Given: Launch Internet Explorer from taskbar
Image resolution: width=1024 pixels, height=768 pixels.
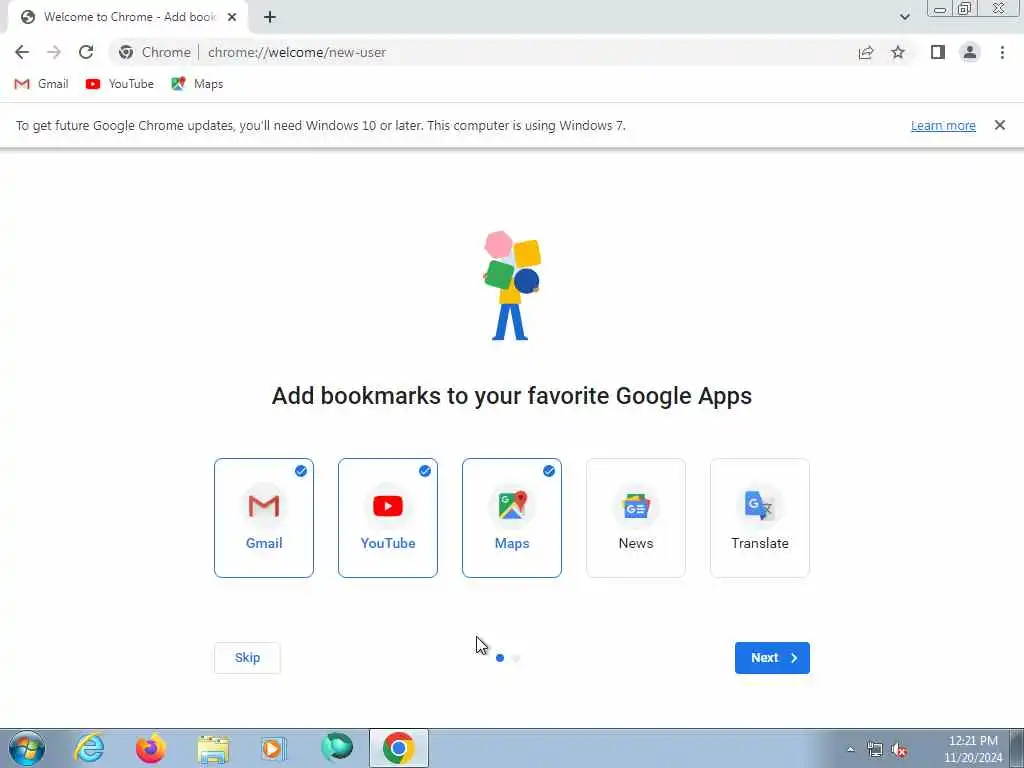Looking at the screenshot, I should 89,748.
